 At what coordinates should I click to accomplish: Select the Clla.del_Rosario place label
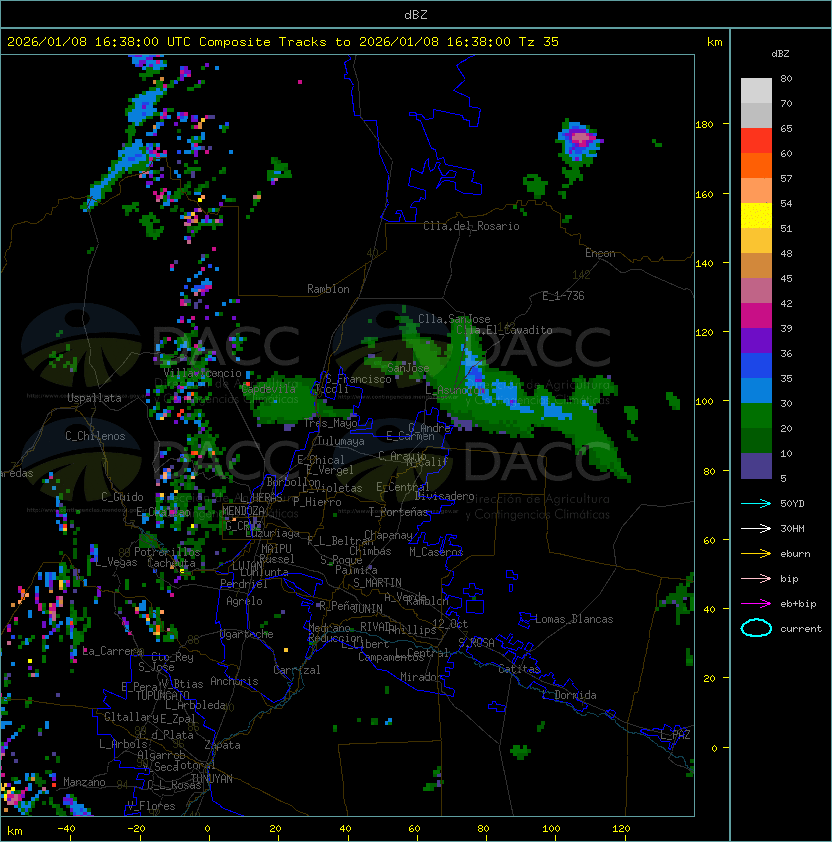(x=471, y=226)
